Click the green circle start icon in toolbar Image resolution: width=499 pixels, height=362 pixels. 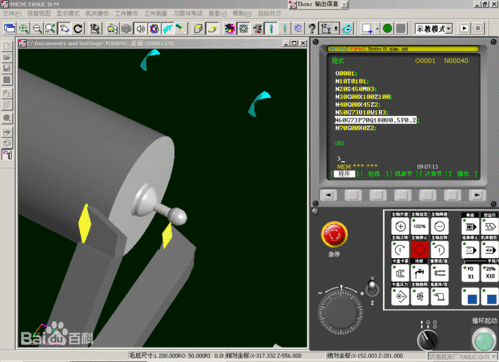[387, 28]
